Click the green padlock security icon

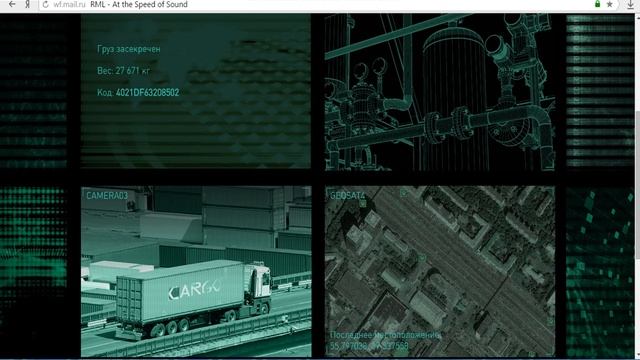(x=598, y=4)
